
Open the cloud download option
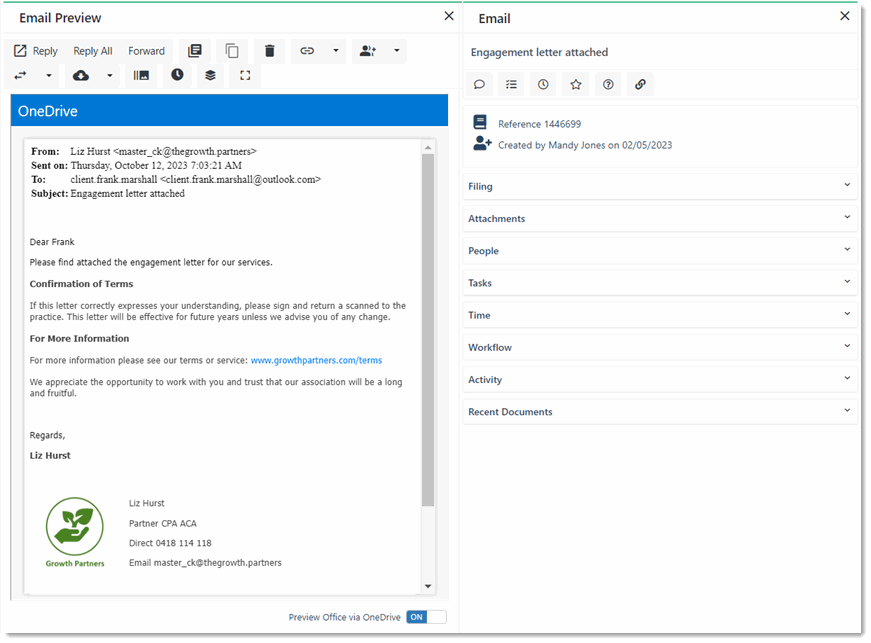click(x=80, y=75)
